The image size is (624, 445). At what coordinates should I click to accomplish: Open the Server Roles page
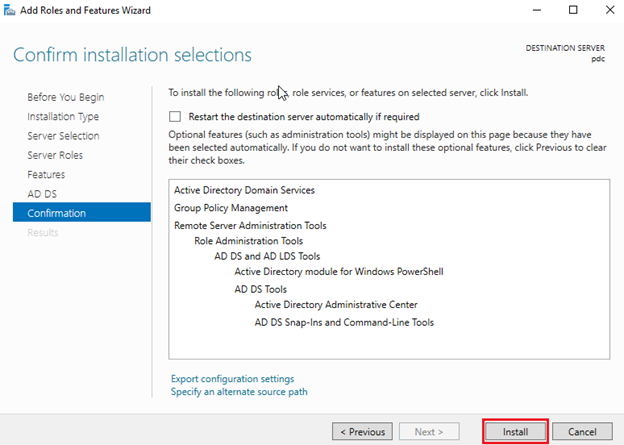tap(55, 155)
